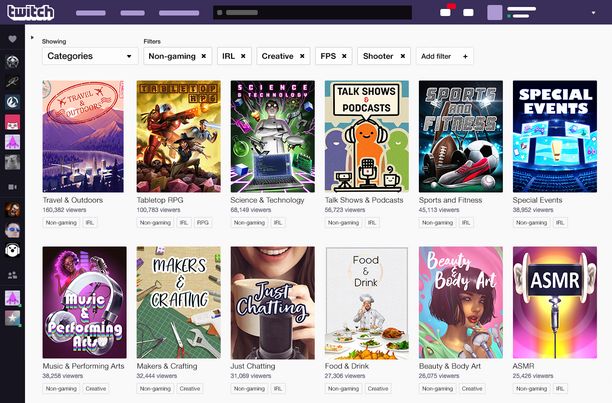Image resolution: width=612 pixels, height=403 pixels.
Task: Open the Travel & Outdoors cover art
Action: [x=83, y=136]
